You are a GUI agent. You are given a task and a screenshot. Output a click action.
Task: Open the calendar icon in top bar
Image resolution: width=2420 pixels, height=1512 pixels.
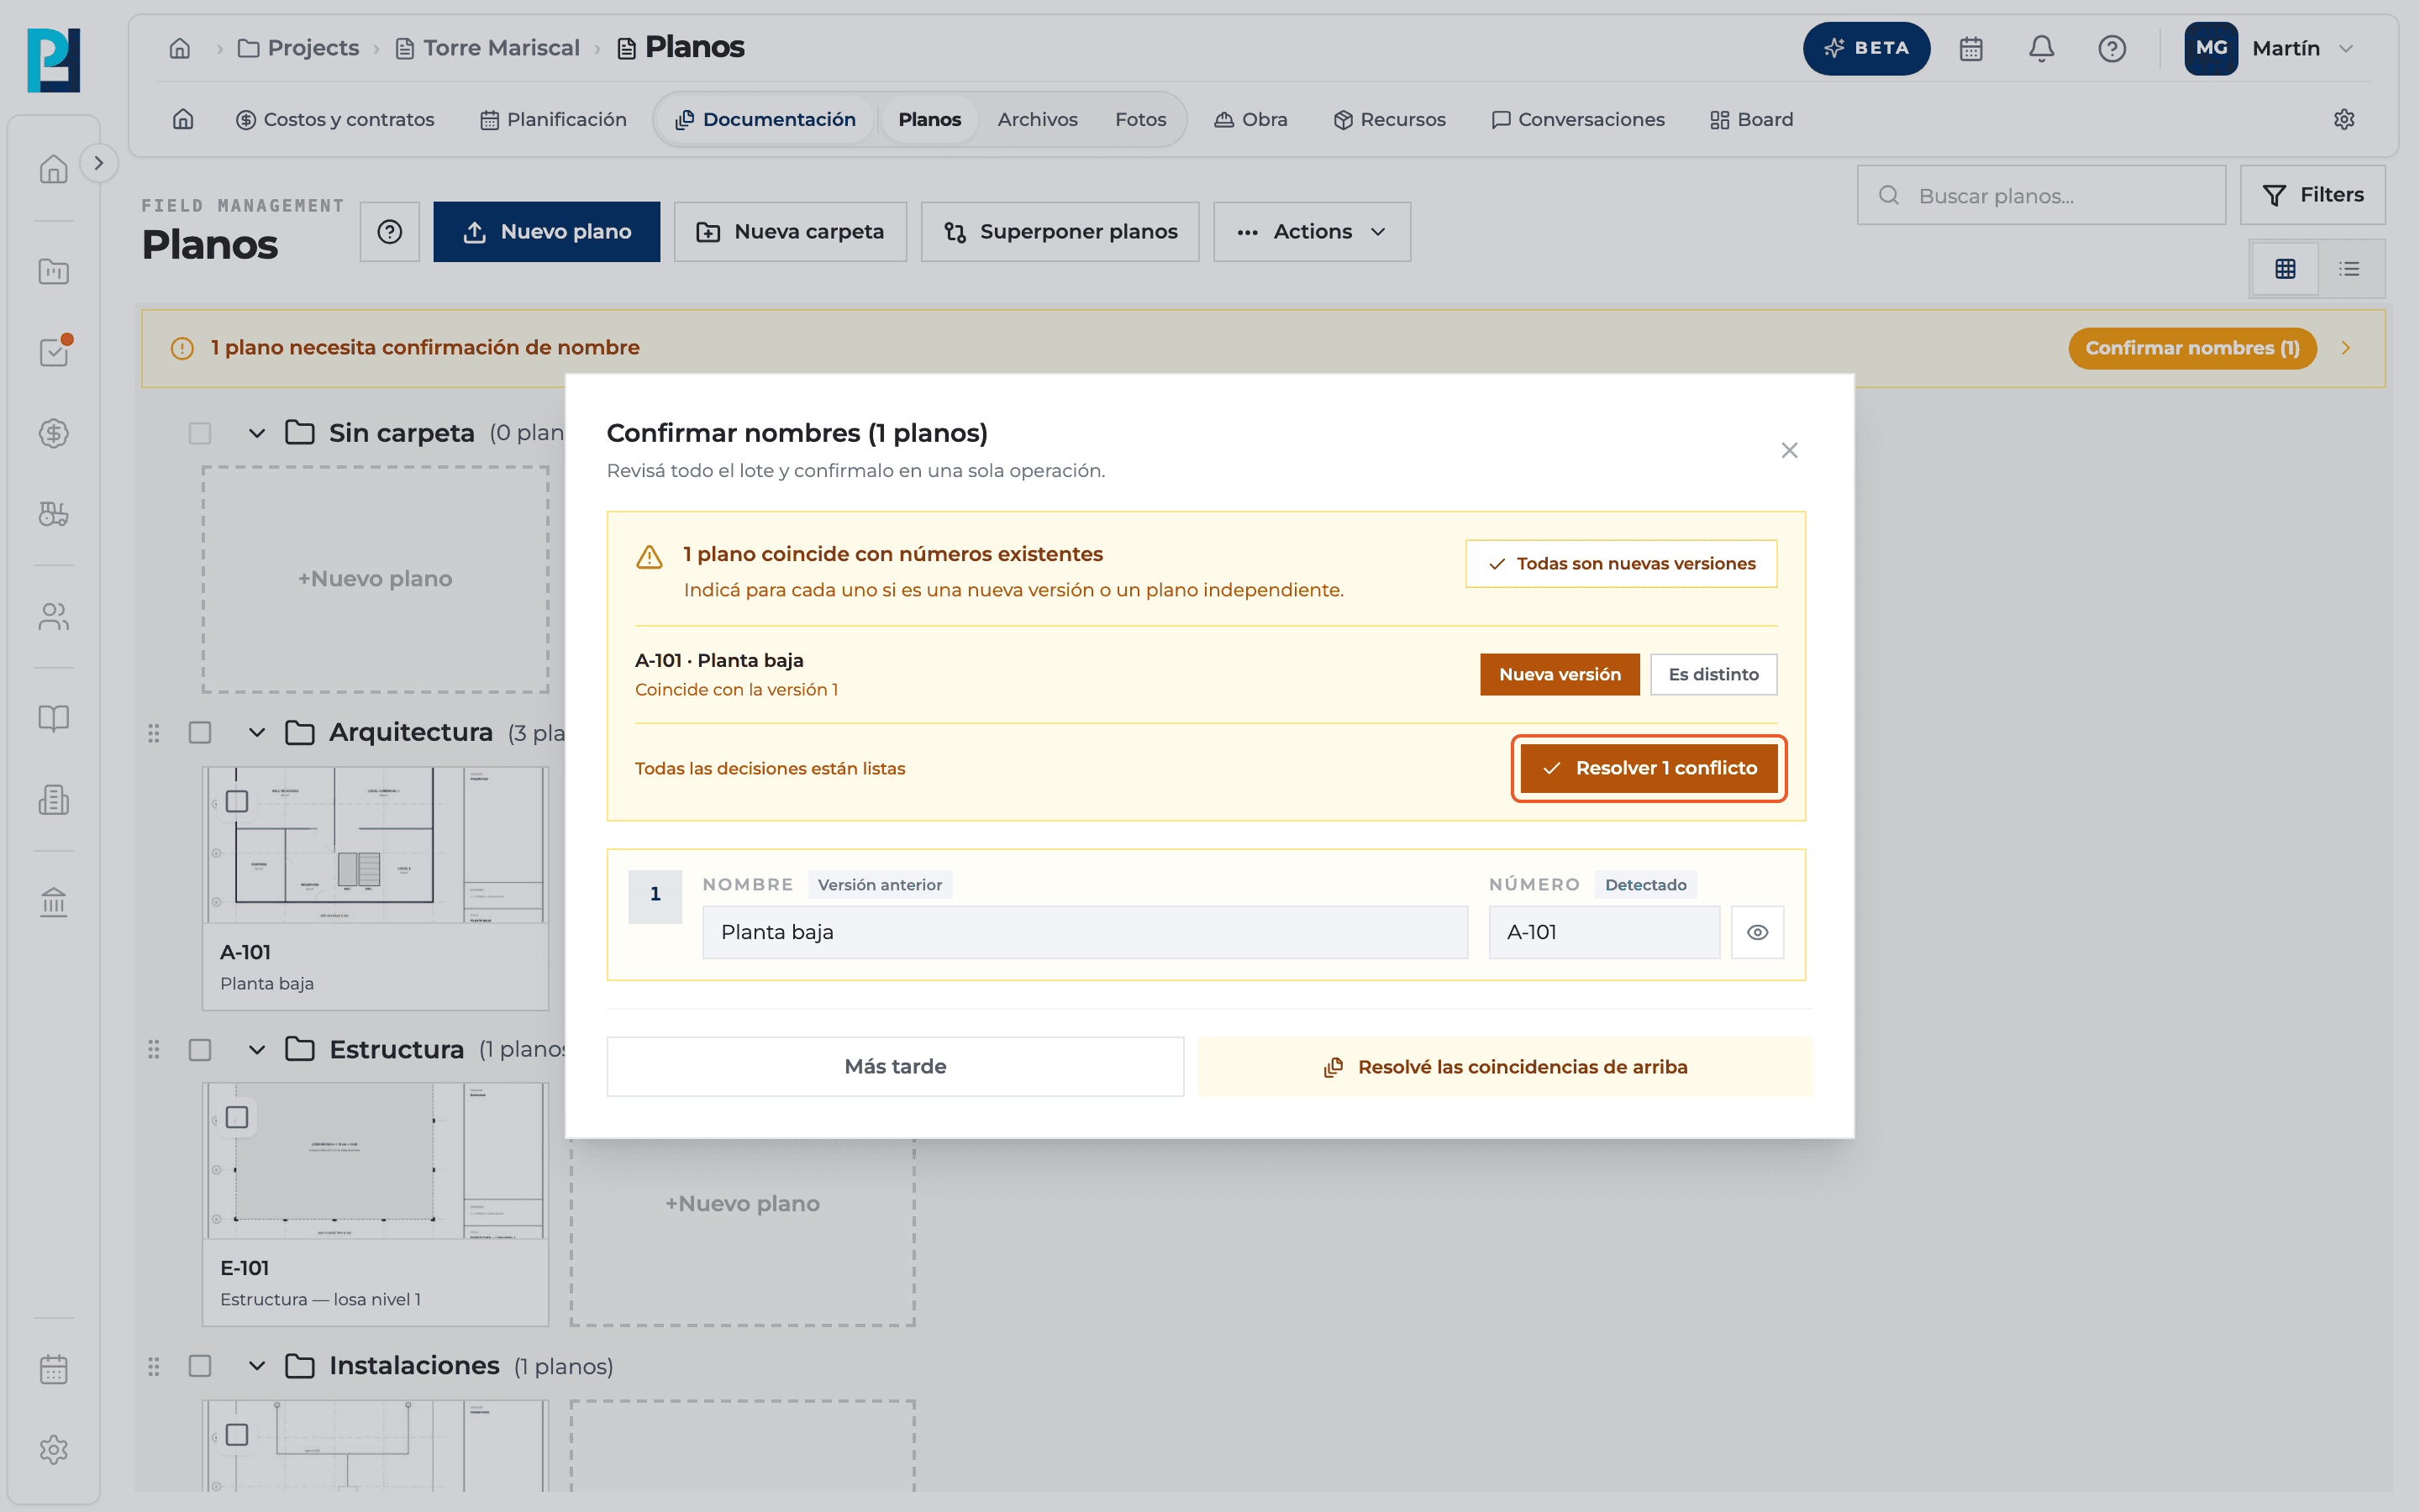point(1970,48)
